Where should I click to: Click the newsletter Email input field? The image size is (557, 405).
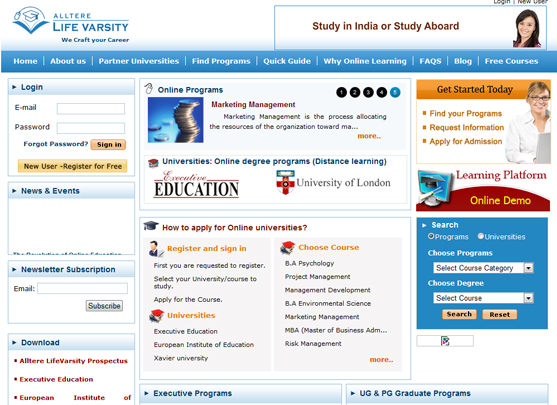click(82, 288)
